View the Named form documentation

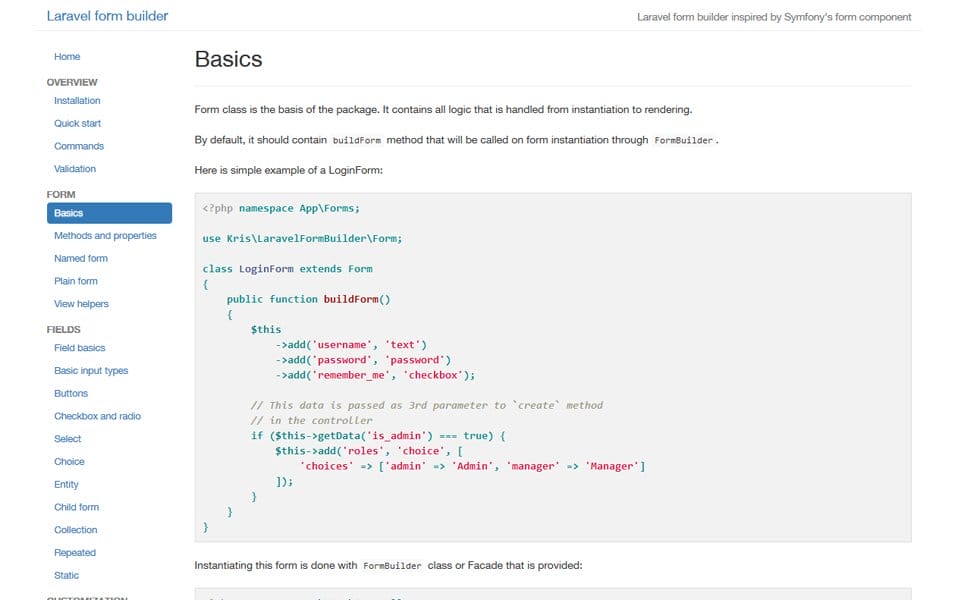click(81, 258)
